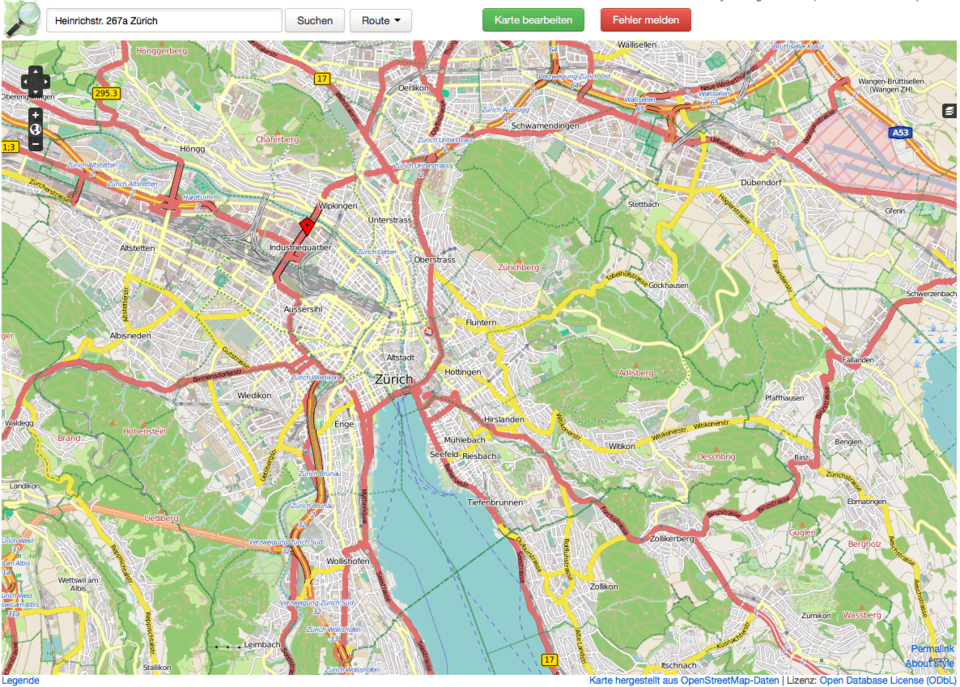Viewport: 960px width, 687px height.
Task: Click the globe zoom-to-world icon
Action: click(35, 129)
